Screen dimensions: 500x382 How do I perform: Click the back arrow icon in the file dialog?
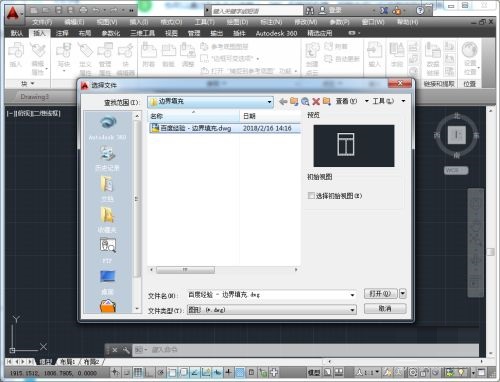pos(283,101)
